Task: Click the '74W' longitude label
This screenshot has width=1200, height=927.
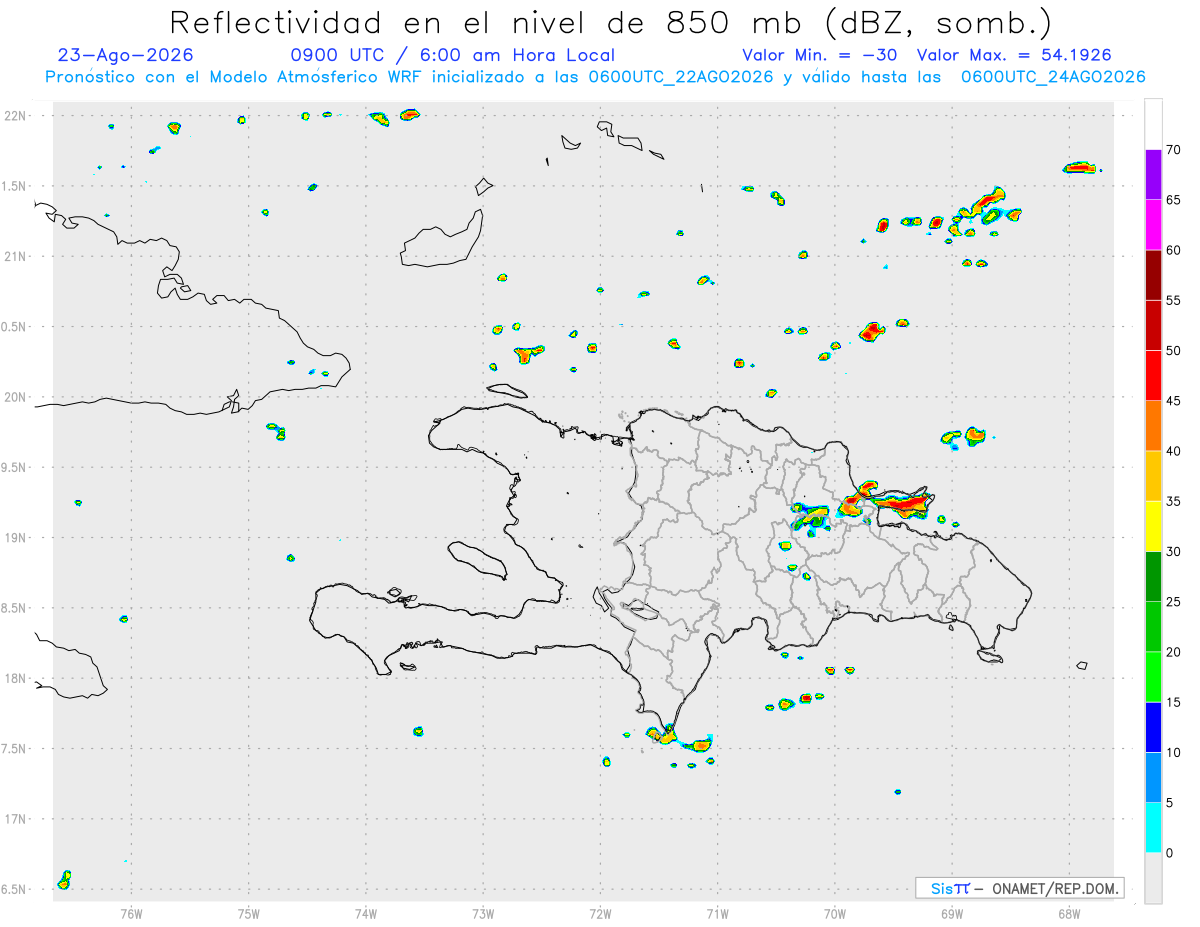Action: point(366,914)
